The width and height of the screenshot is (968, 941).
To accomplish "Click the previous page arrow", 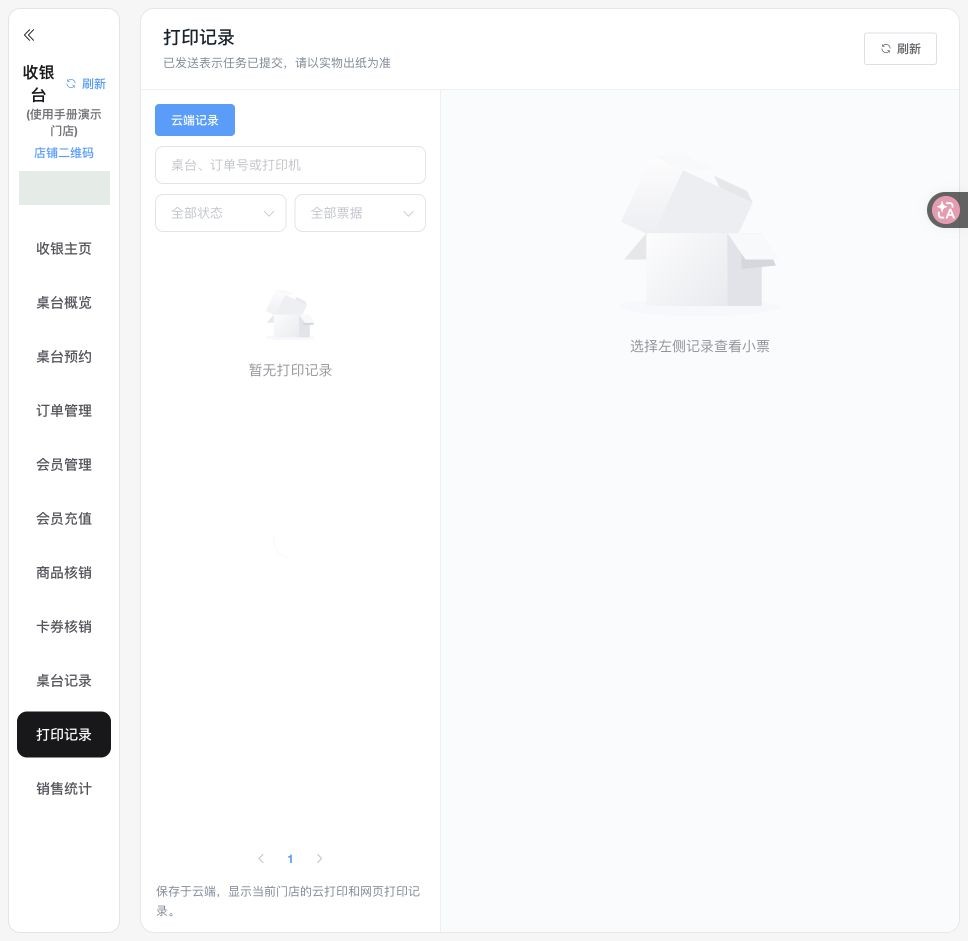I will (261, 858).
